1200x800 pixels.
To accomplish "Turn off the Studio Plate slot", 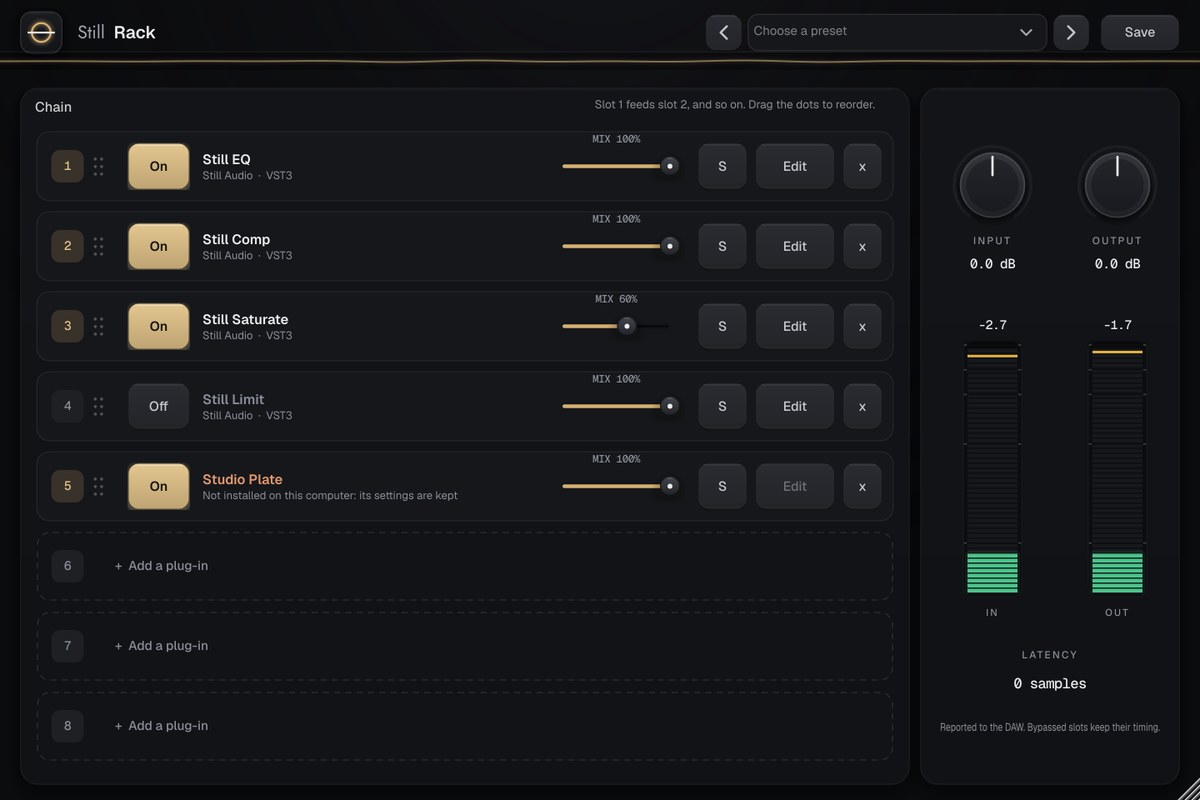I will pos(158,486).
